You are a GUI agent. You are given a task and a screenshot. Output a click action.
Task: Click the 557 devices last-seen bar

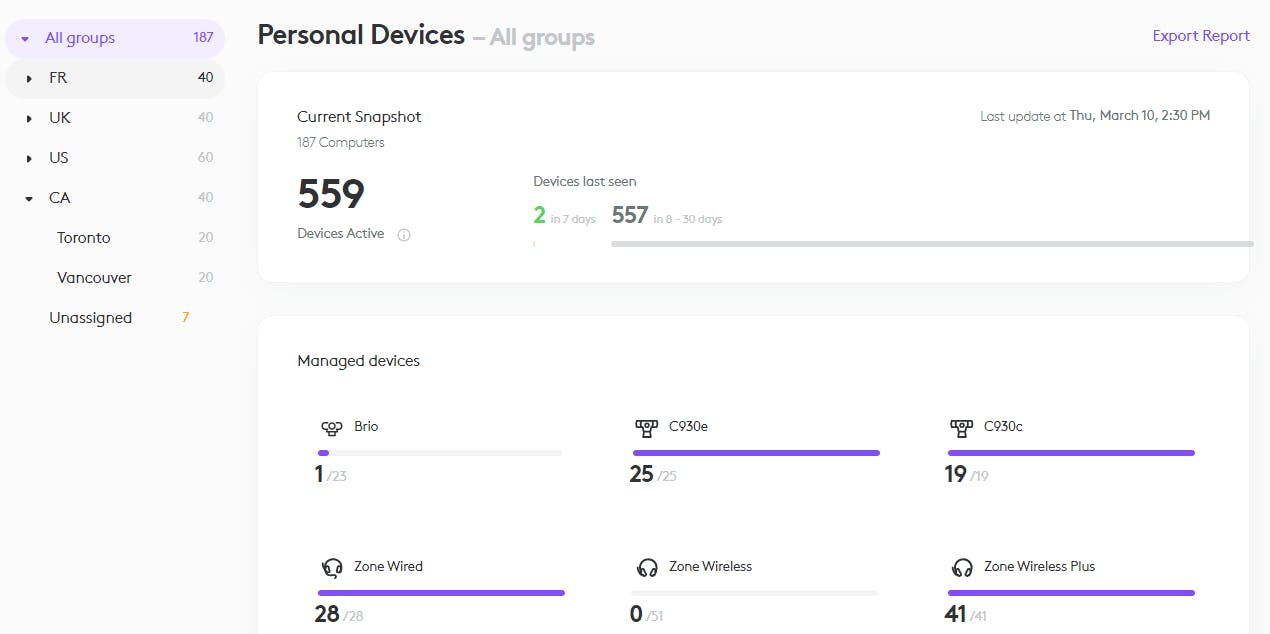pos(931,243)
